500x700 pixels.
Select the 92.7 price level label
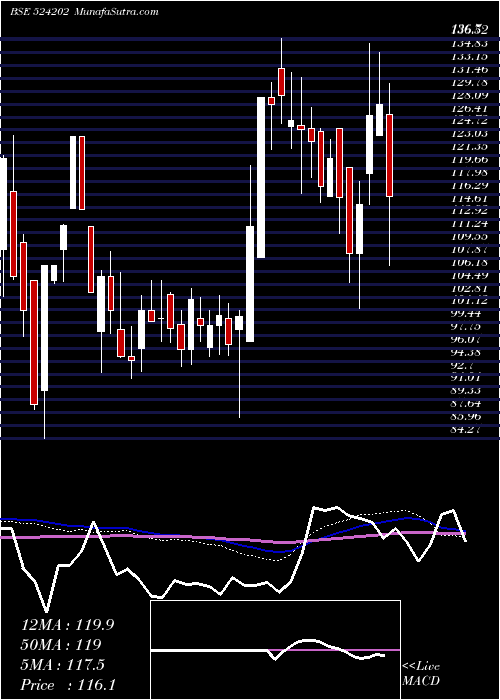[463, 366]
